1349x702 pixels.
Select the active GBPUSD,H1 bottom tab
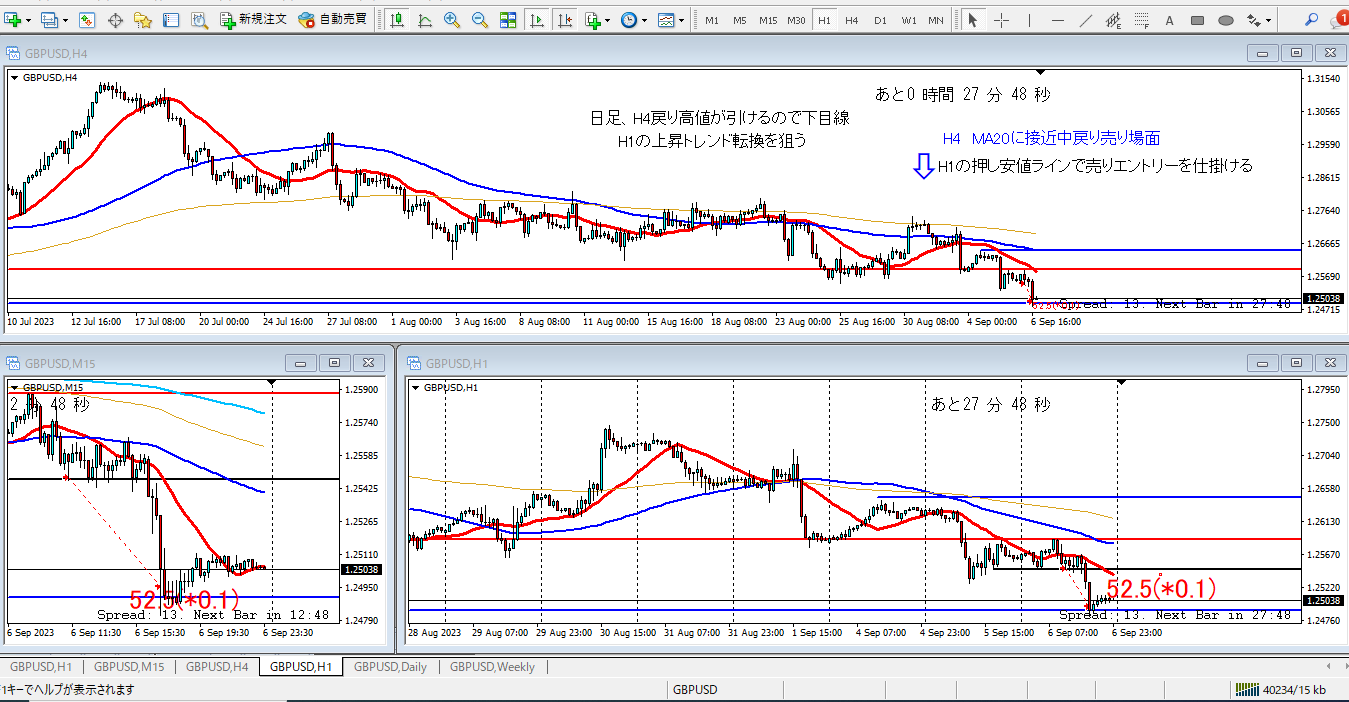coord(300,666)
